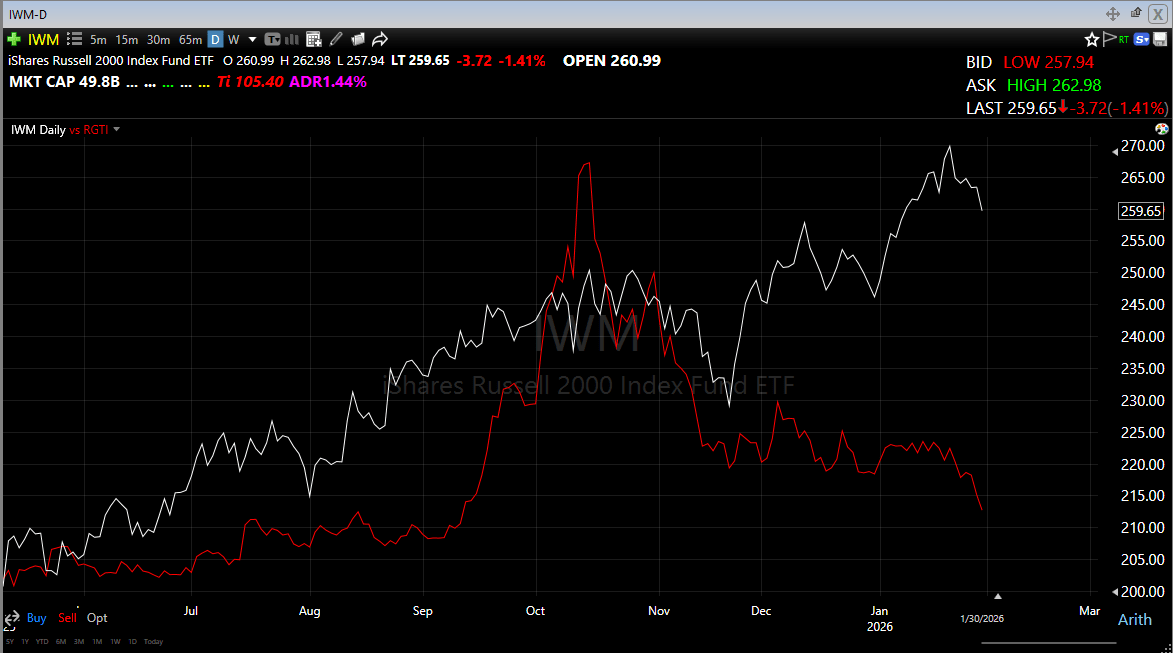The image size is (1173, 653).
Task: Click the IWM ticker symbol box
Action: click(x=43, y=40)
